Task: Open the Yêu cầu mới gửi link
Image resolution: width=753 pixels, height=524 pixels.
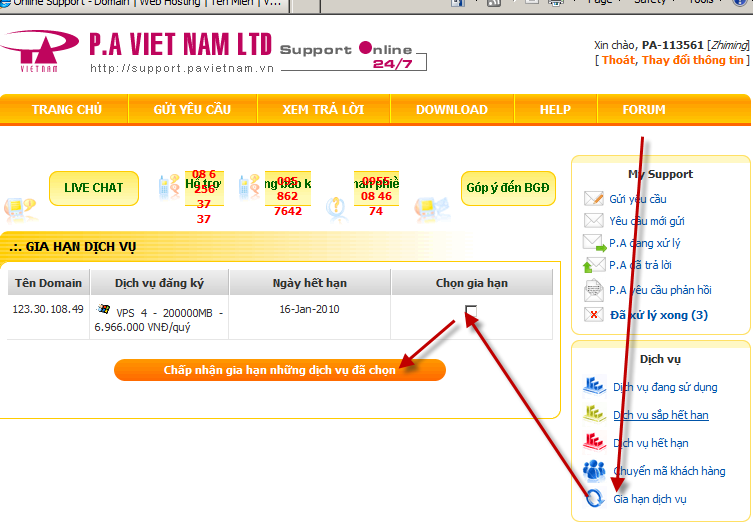Action: (x=647, y=221)
